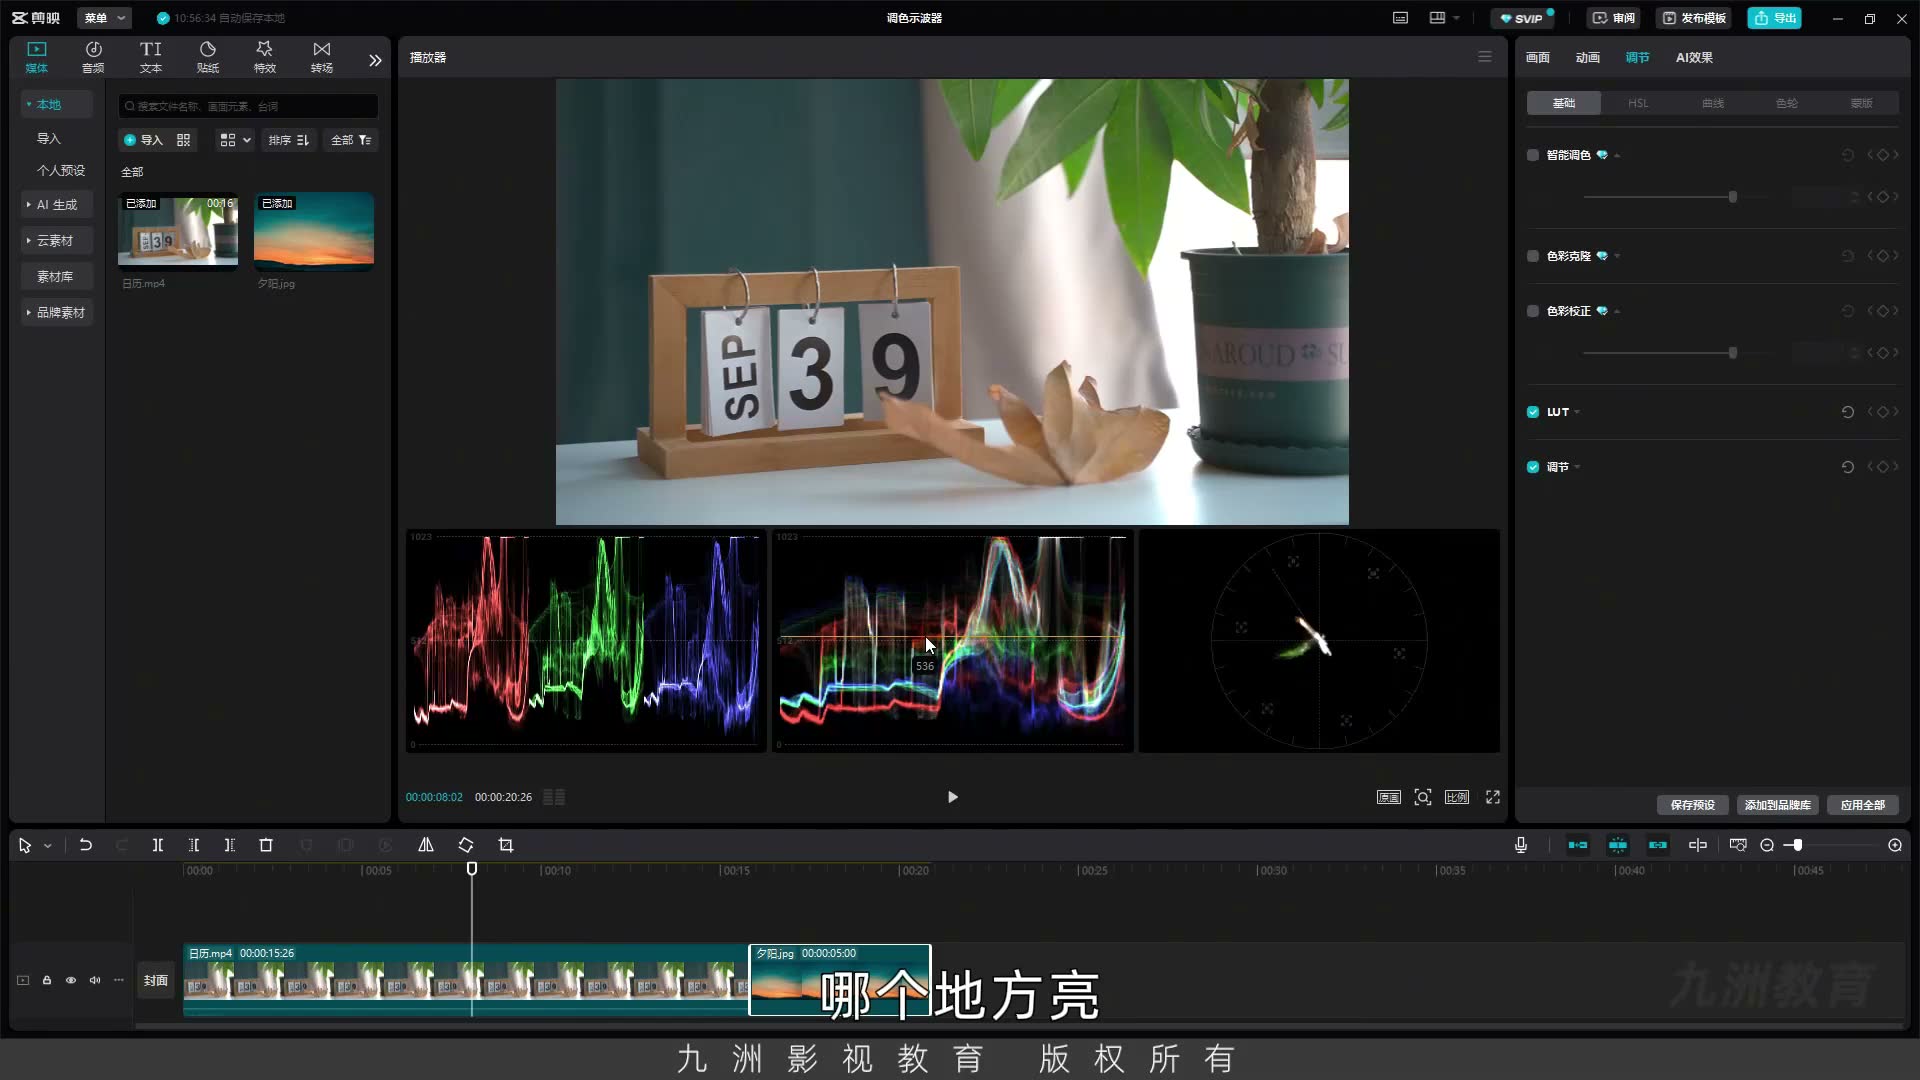1920x1080 pixels.
Task: Toggle main track magnet snapping
Action: [1578, 845]
